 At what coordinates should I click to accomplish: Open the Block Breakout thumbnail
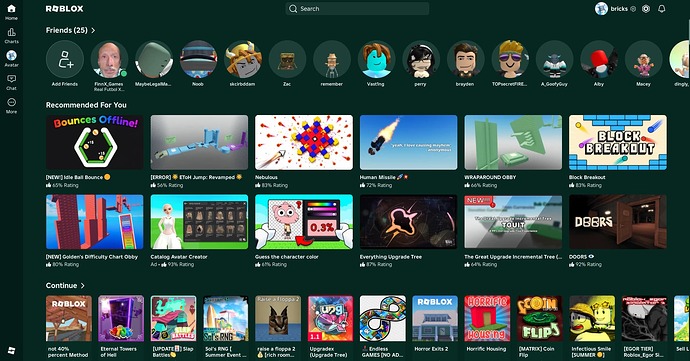pyautogui.click(x=618, y=142)
